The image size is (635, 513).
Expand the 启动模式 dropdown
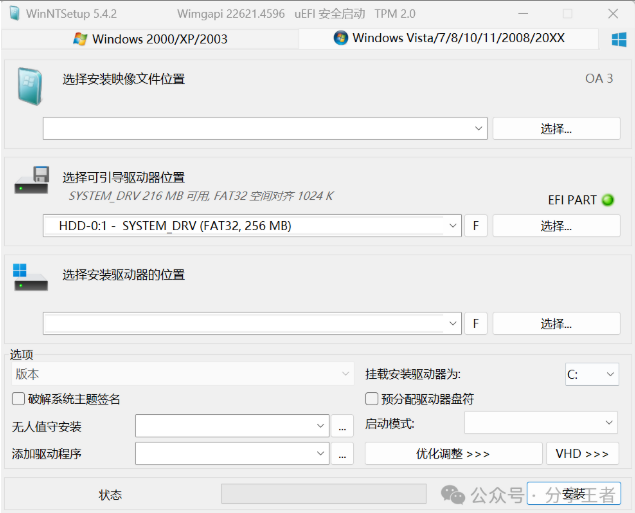point(609,424)
